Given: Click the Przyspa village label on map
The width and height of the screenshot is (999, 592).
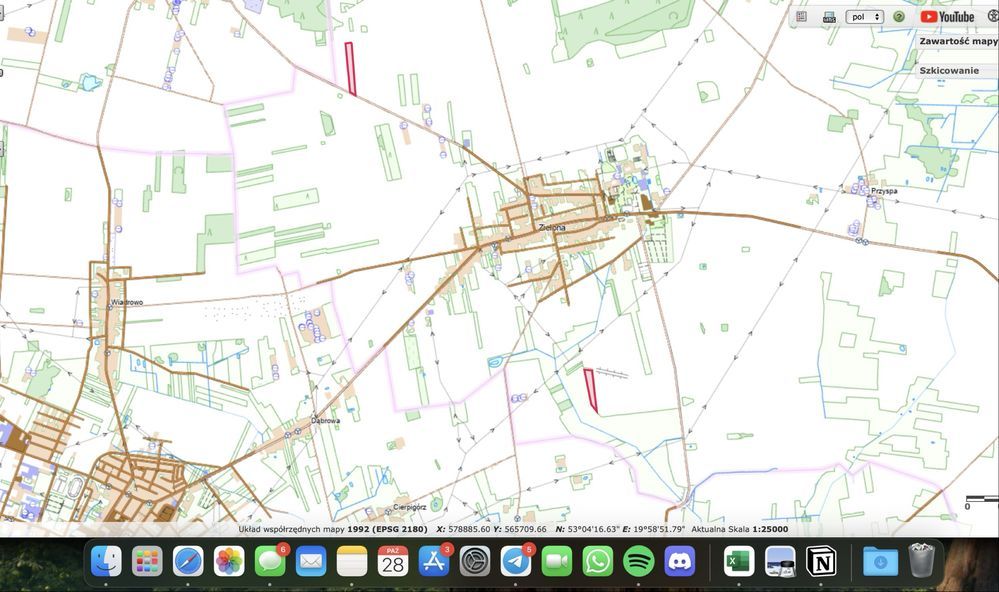Looking at the screenshot, I should pos(884,190).
